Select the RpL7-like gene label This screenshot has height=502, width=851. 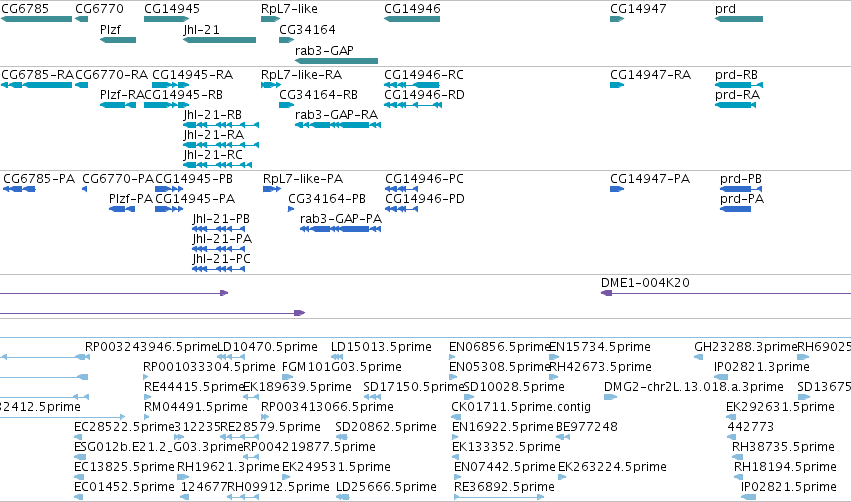pos(289,9)
